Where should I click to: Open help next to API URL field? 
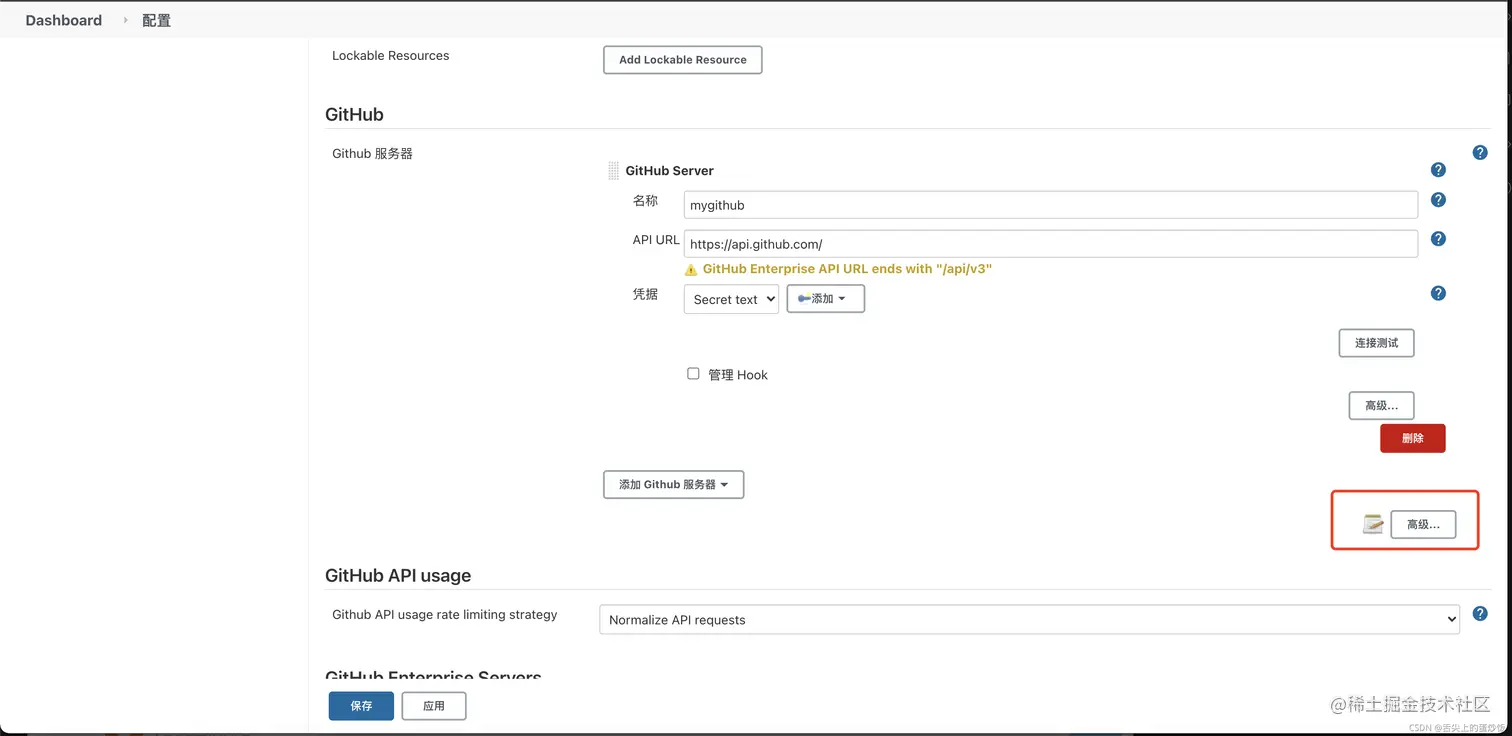tap(1438, 239)
